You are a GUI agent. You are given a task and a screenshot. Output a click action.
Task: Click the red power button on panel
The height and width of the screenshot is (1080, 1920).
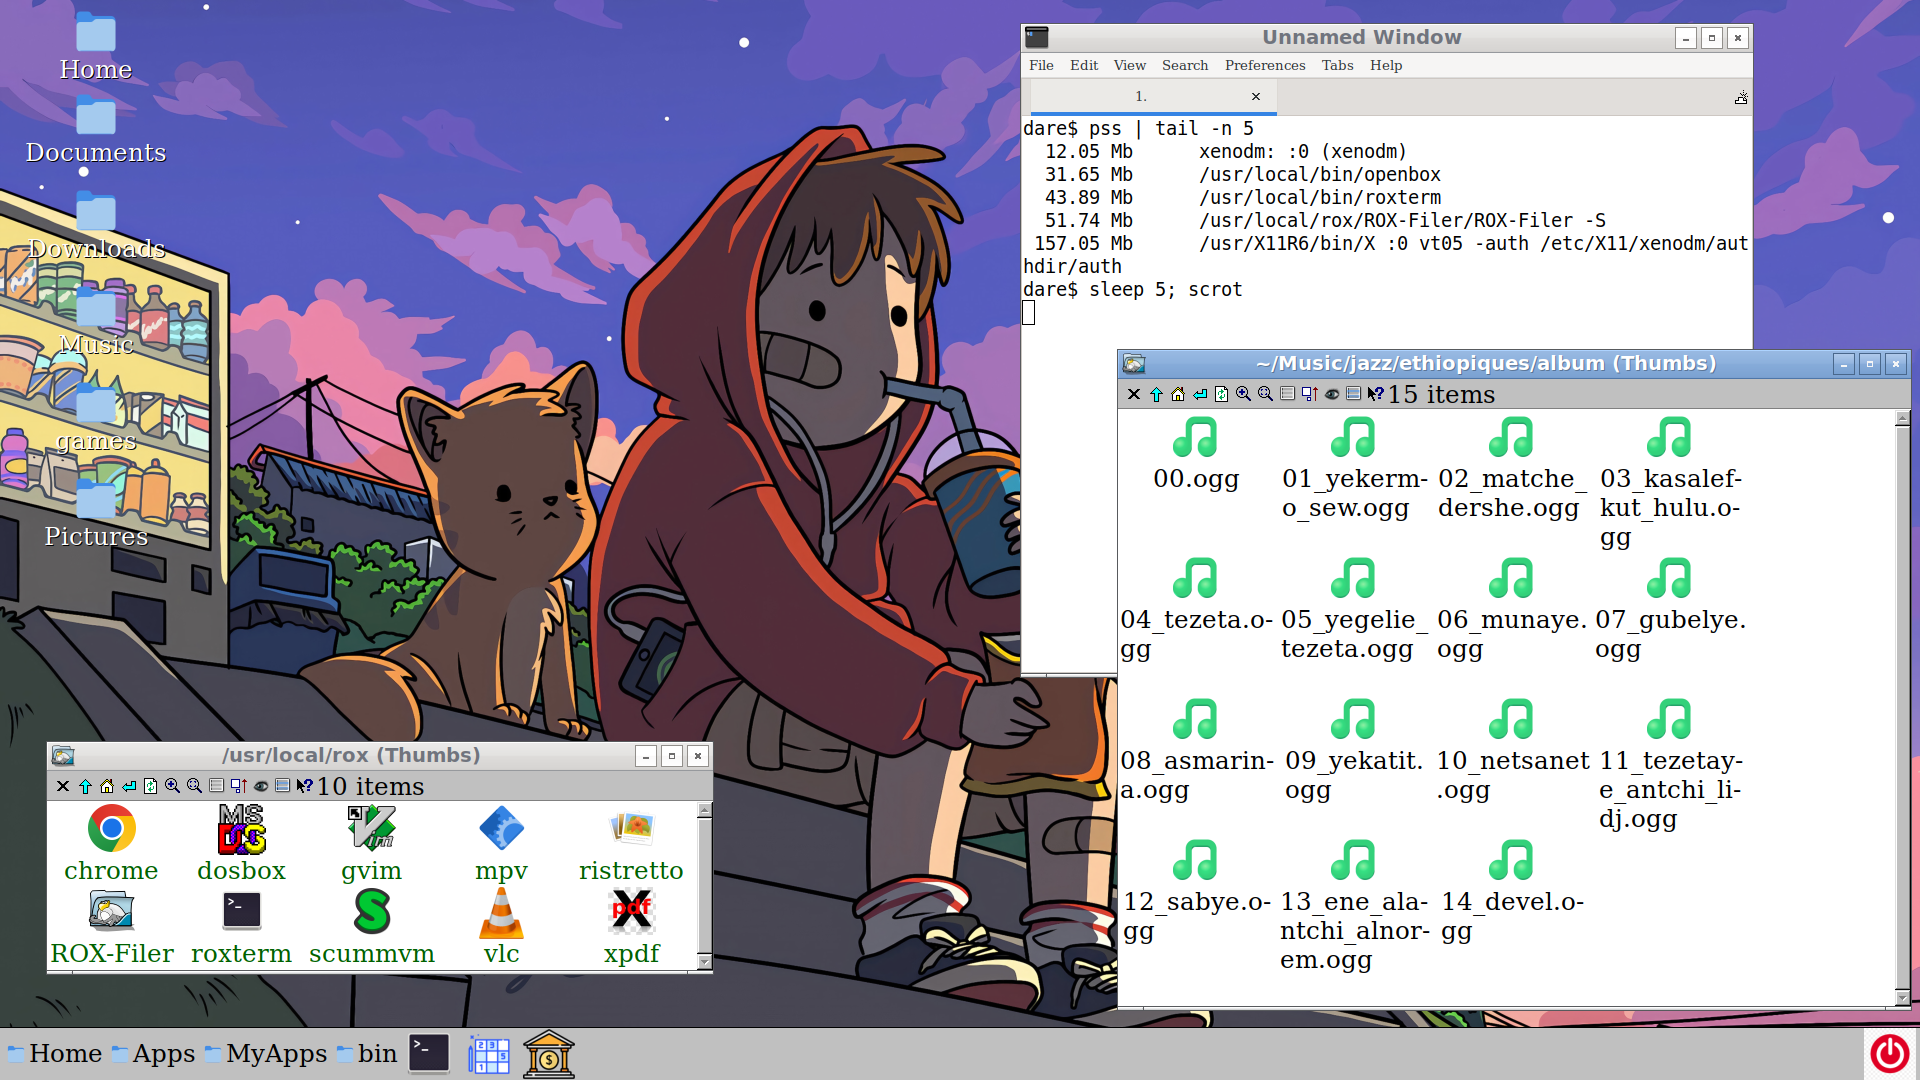(x=1889, y=1054)
